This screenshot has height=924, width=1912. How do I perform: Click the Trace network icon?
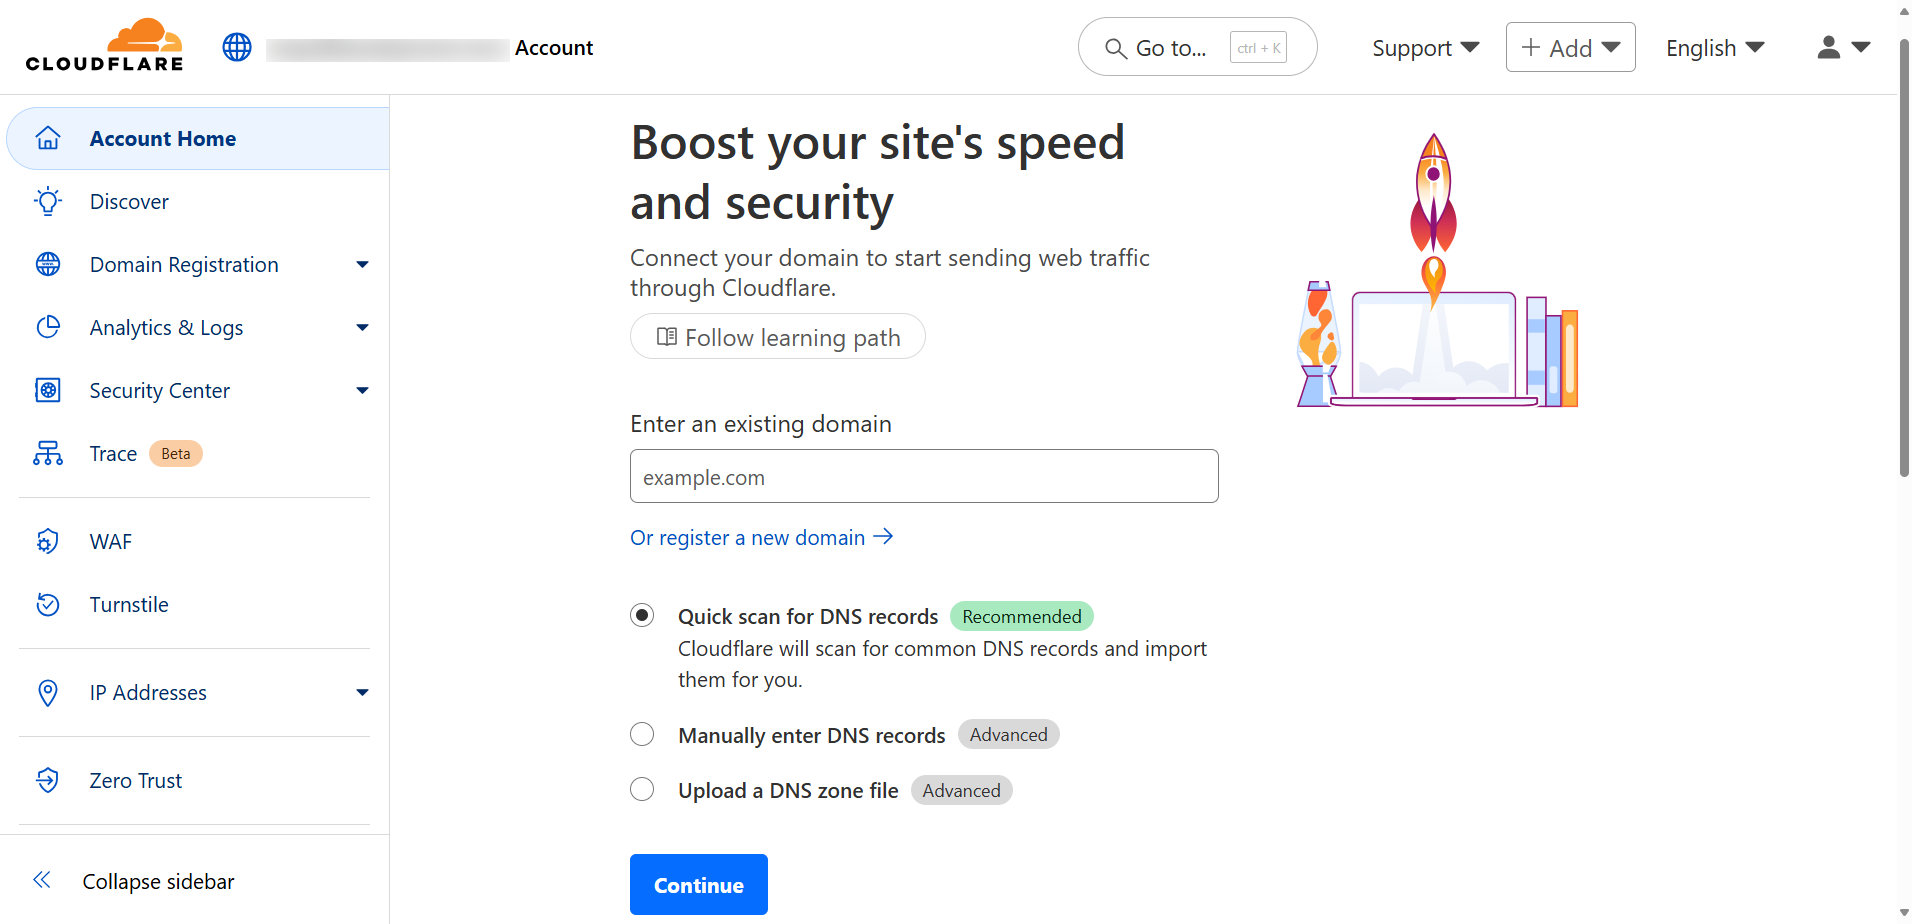pos(48,454)
